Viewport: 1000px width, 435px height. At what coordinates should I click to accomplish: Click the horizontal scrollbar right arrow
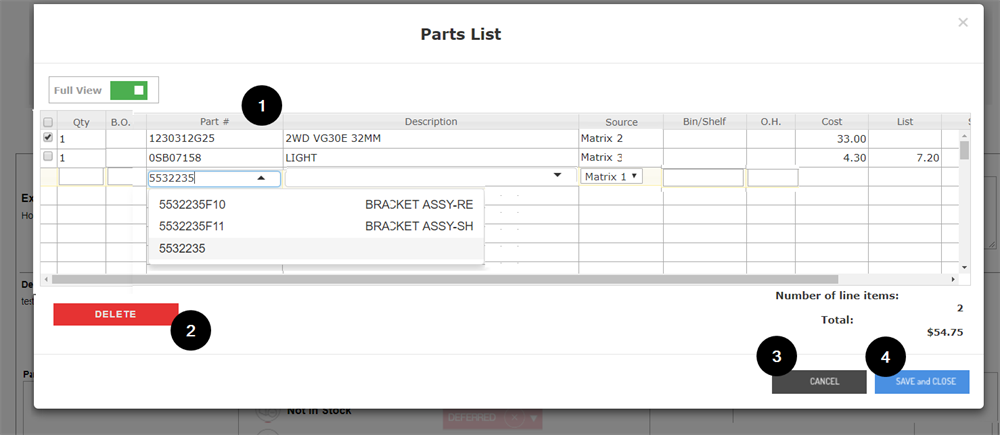click(953, 279)
